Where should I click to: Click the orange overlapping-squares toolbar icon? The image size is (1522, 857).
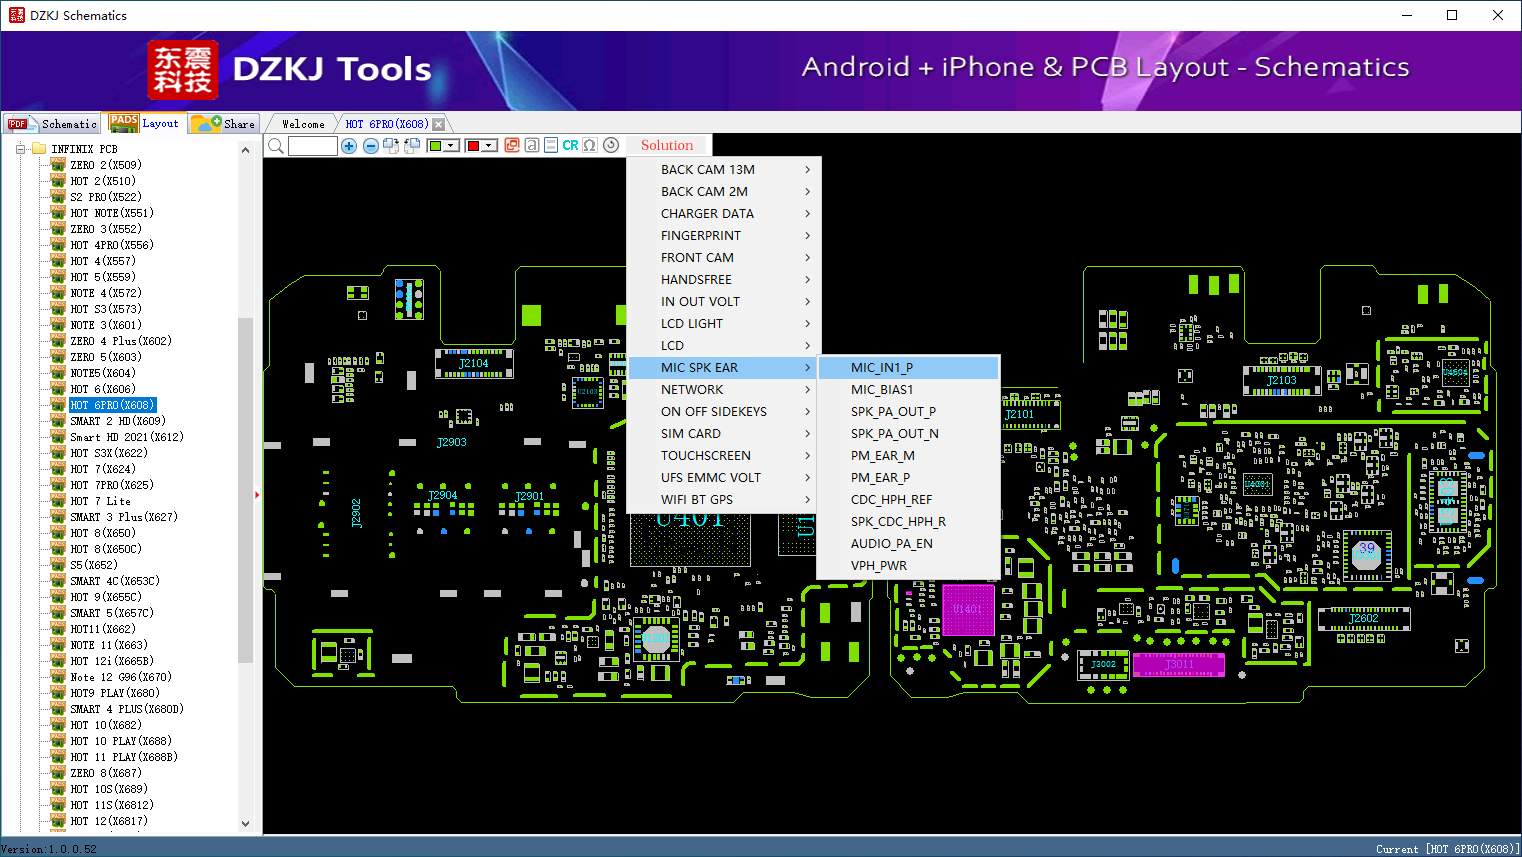pos(512,145)
